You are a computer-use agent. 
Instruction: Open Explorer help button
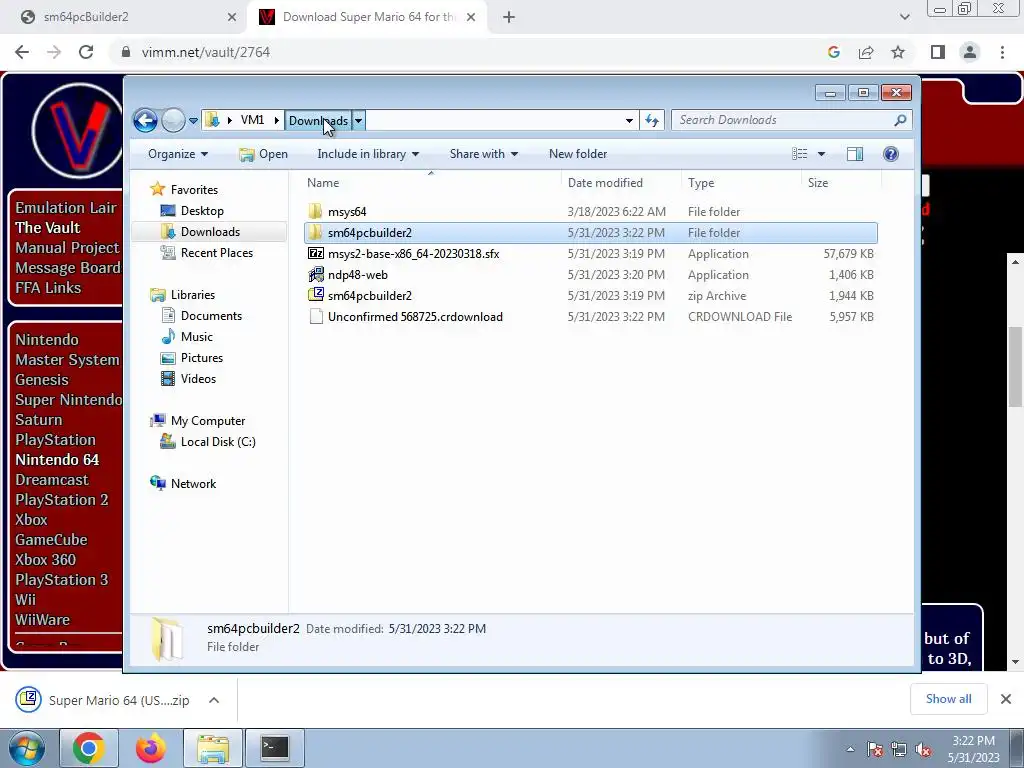[891, 154]
